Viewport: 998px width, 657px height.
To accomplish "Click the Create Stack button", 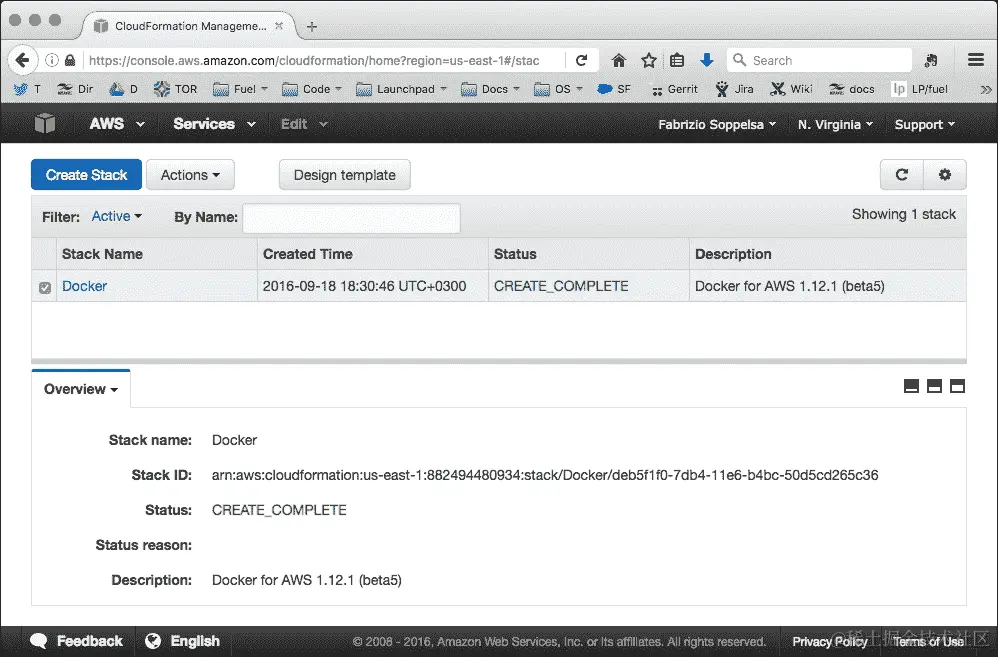I will click(x=86, y=174).
